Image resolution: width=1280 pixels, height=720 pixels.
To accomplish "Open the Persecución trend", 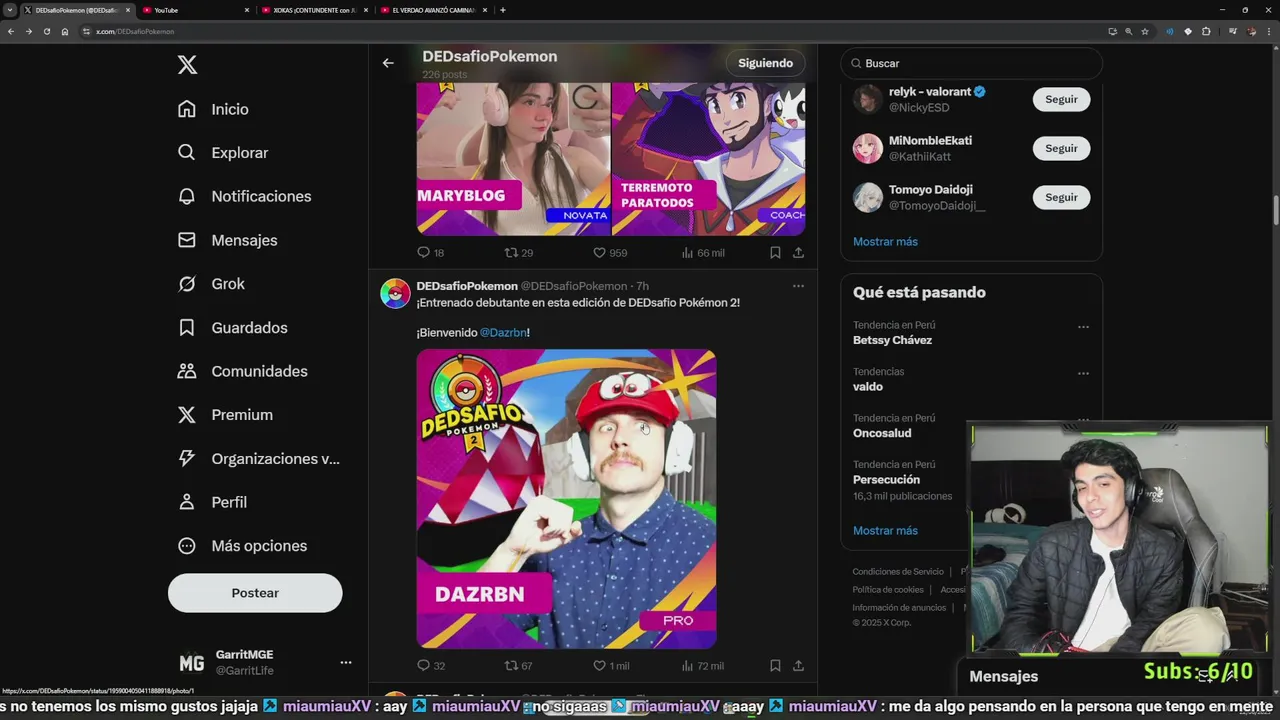I will pos(886,480).
